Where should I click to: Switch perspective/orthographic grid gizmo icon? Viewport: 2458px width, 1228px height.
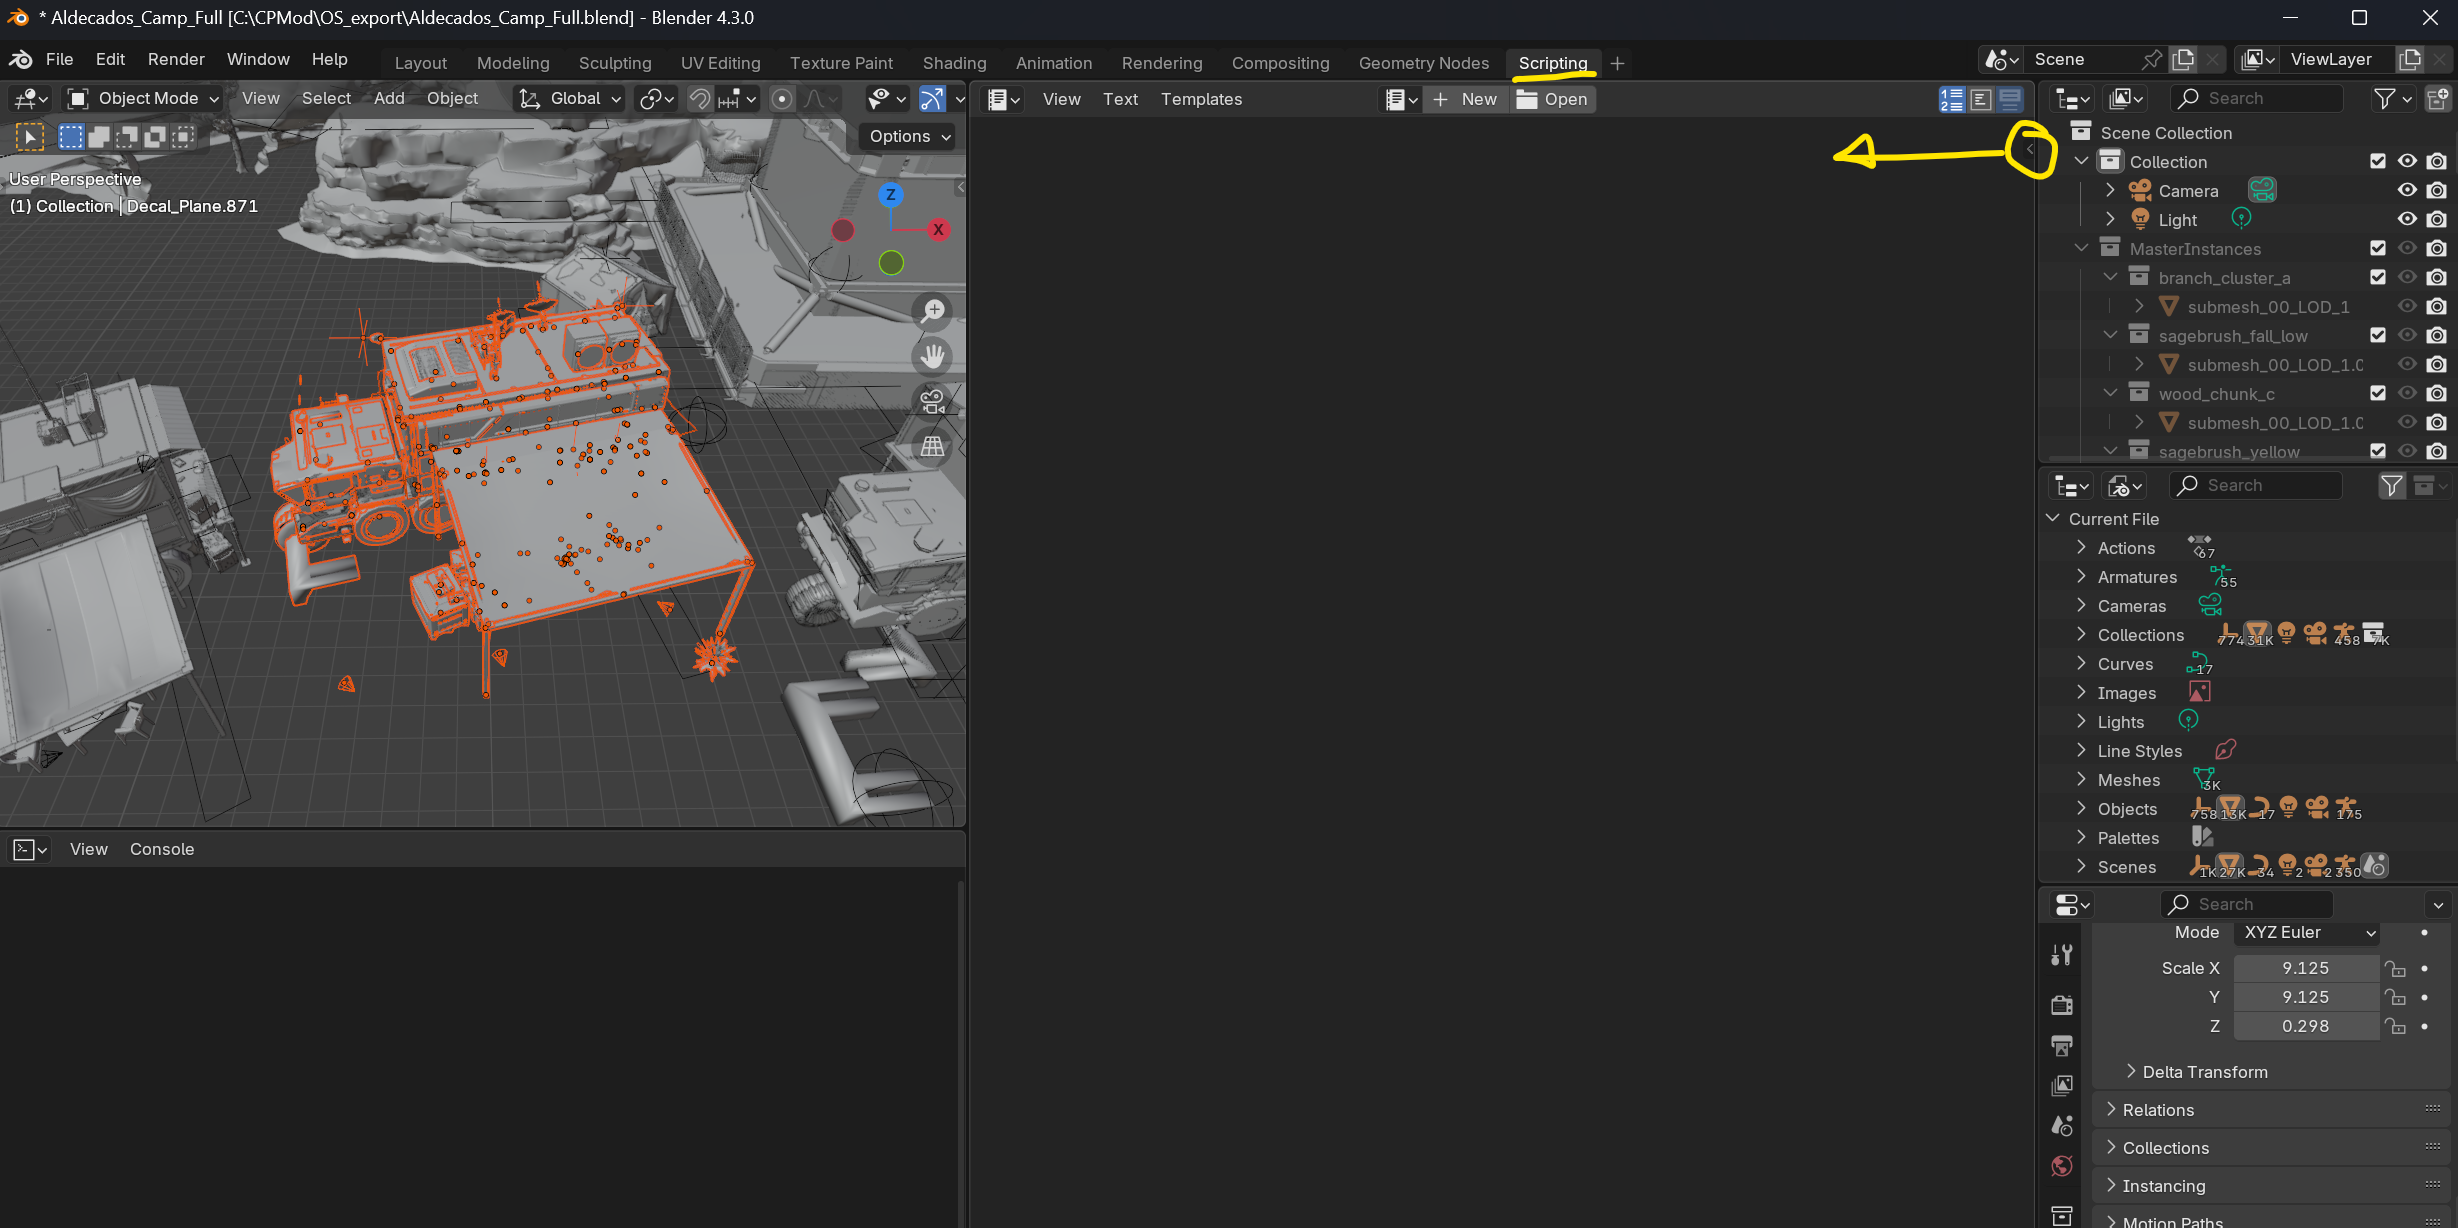[x=933, y=446]
